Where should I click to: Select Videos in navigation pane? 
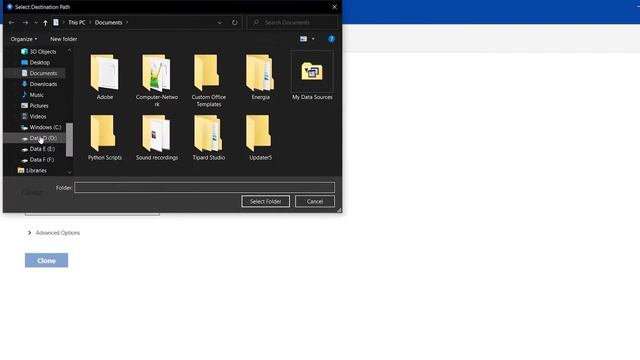34,116
